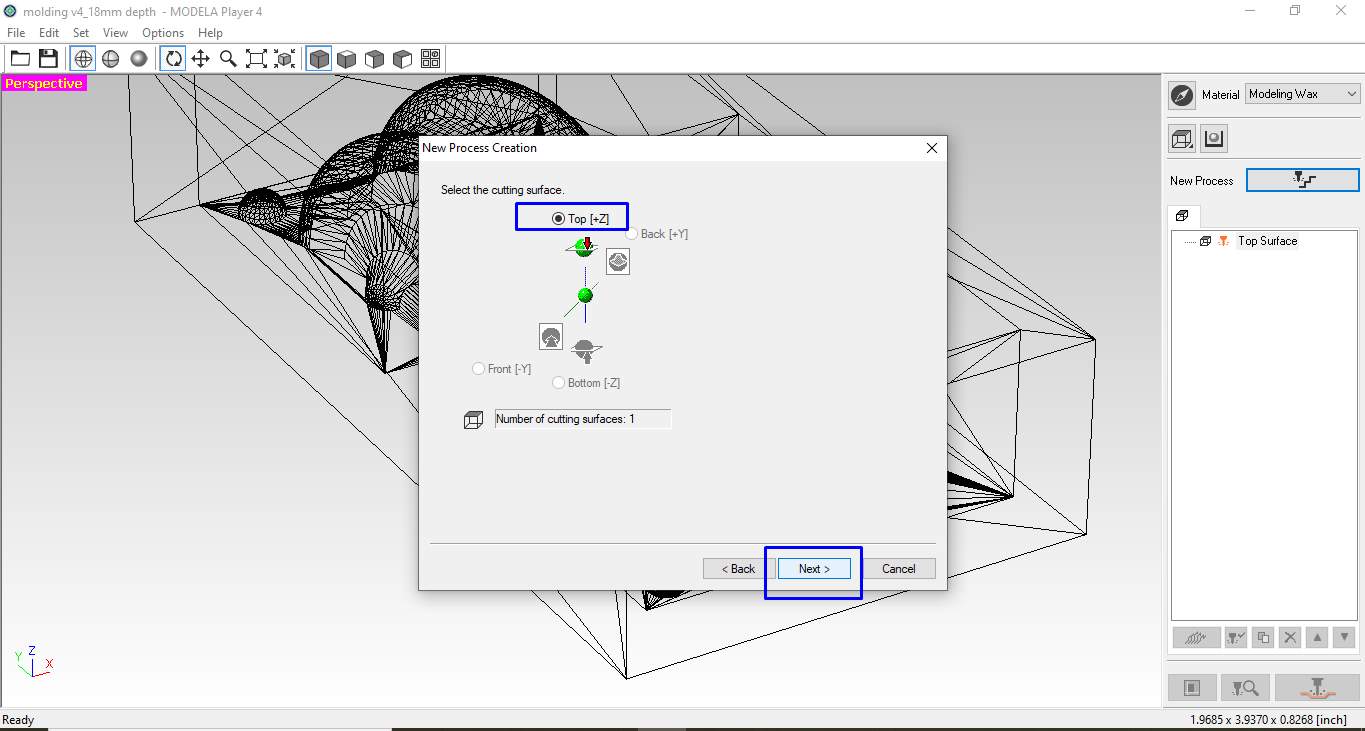Close the New Process Creation dialog
Image resolution: width=1365 pixels, height=731 pixels.
pos(932,148)
